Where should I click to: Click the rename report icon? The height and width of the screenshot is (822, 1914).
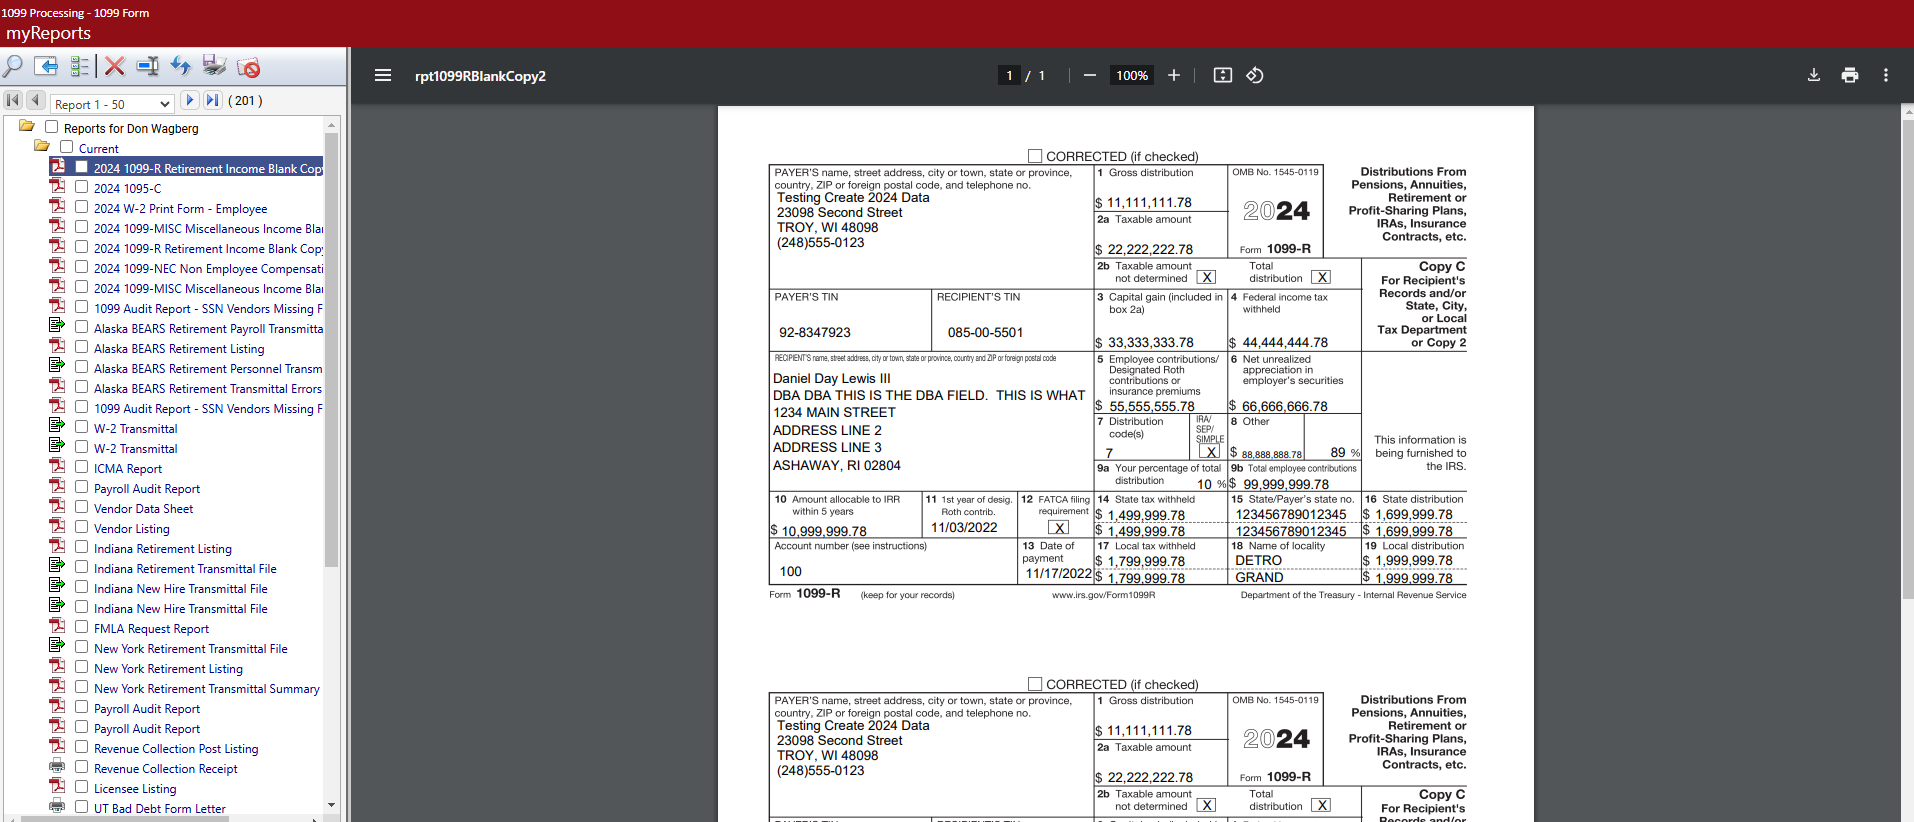click(x=148, y=67)
